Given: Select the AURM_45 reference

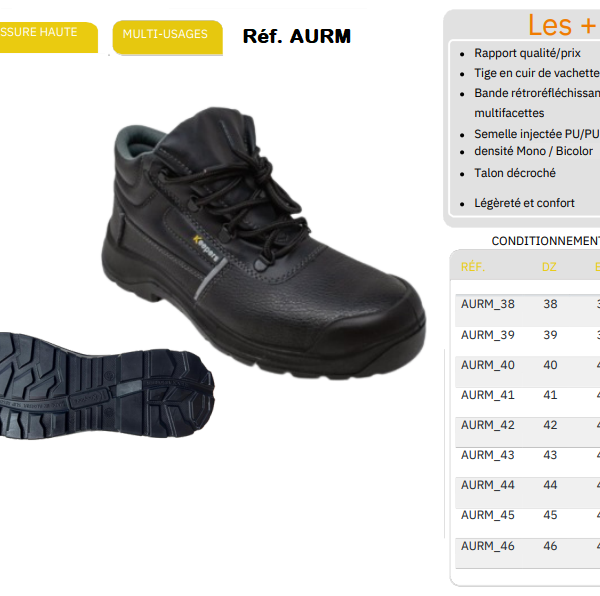Looking at the screenshot, I should pyautogui.click(x=488, y=515).
